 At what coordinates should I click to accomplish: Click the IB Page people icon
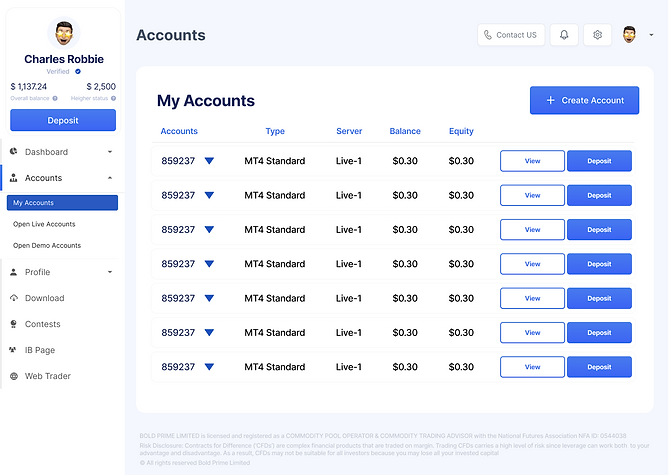(14, 350)
